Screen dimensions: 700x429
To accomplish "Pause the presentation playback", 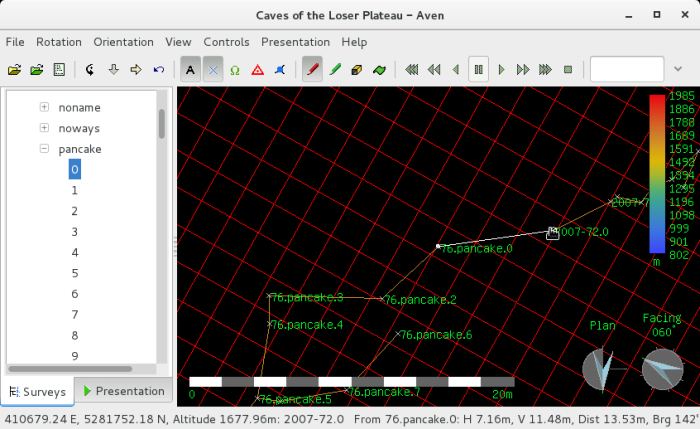I will click(479, 69).
